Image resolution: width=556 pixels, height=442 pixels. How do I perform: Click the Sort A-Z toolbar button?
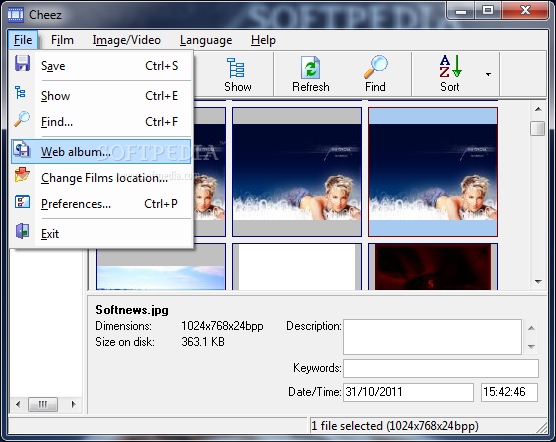[x=450, y=74]
